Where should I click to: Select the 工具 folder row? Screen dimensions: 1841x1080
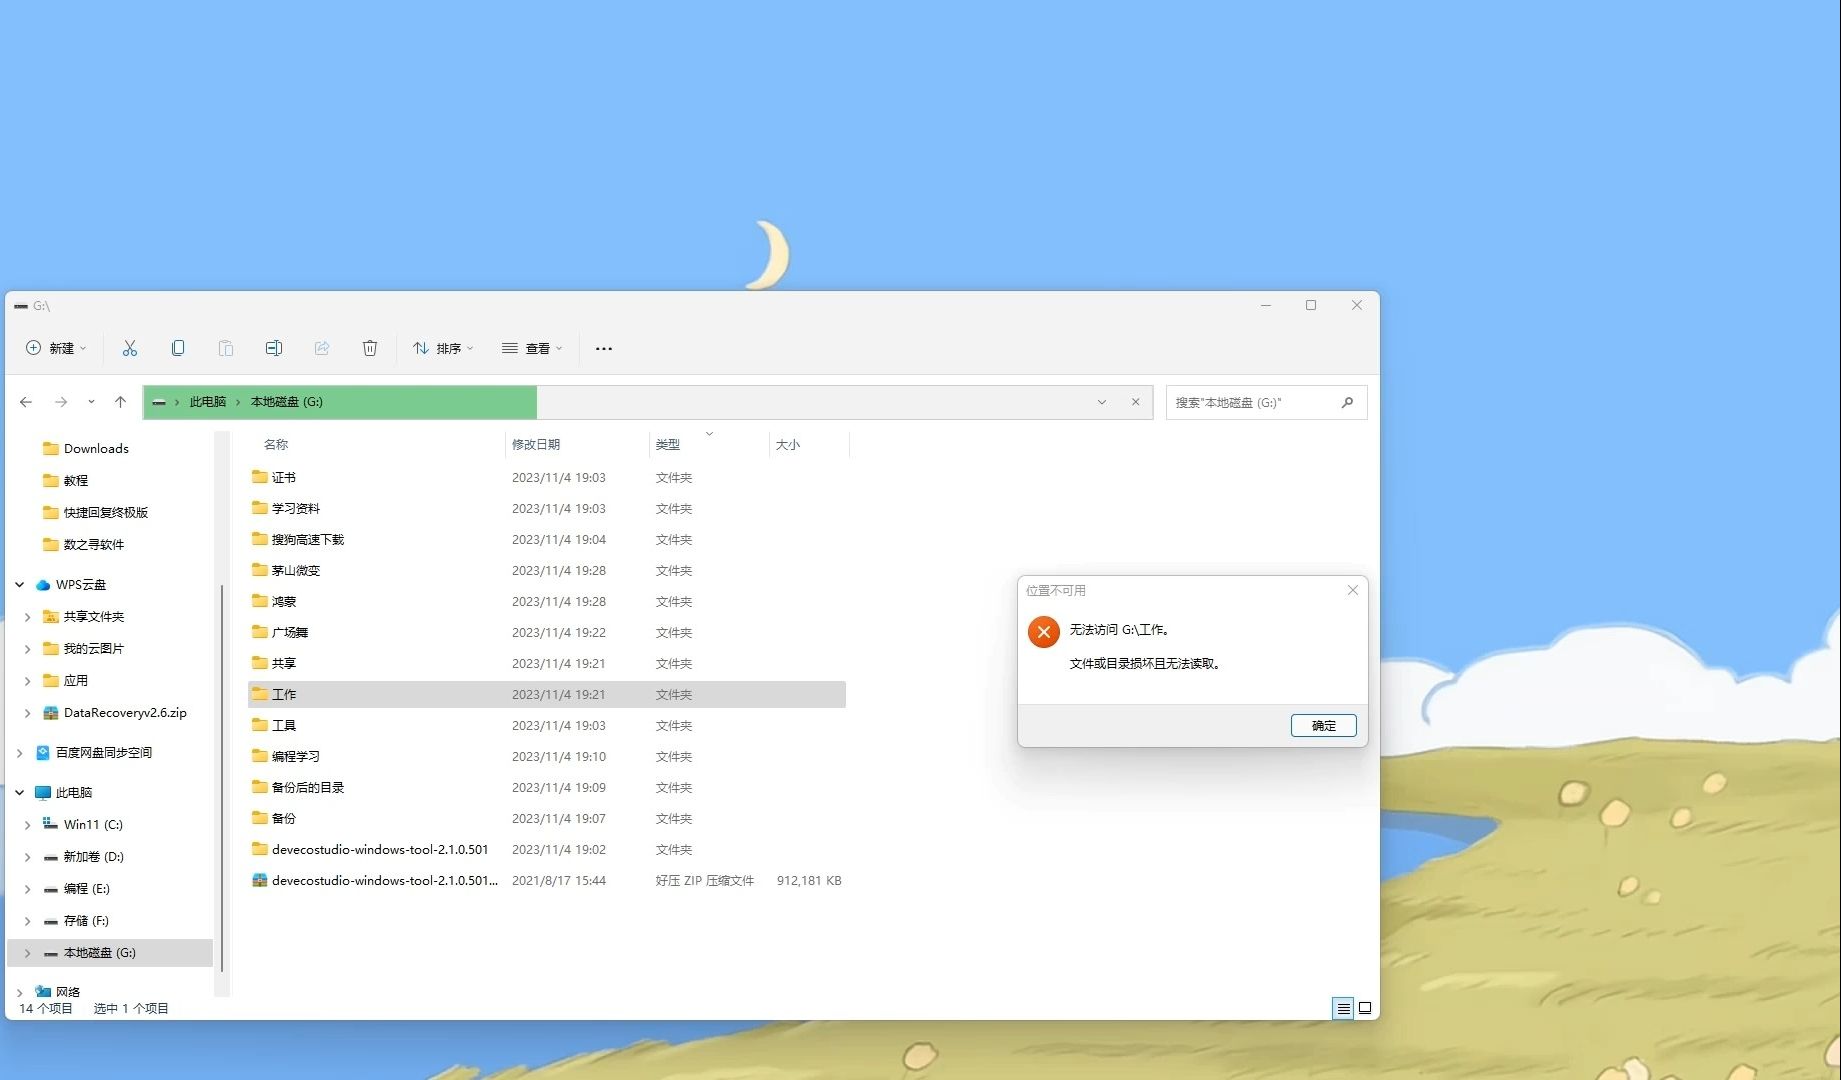[x=546, y=725]
